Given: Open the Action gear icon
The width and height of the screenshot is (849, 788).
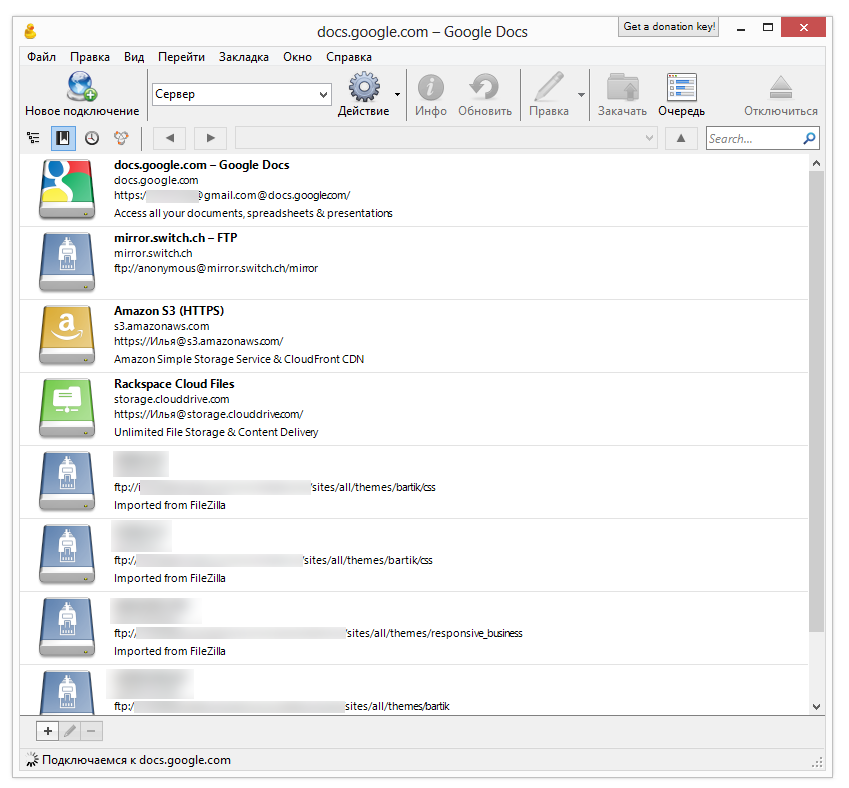Looking at the screenshot, I should 364,87.
